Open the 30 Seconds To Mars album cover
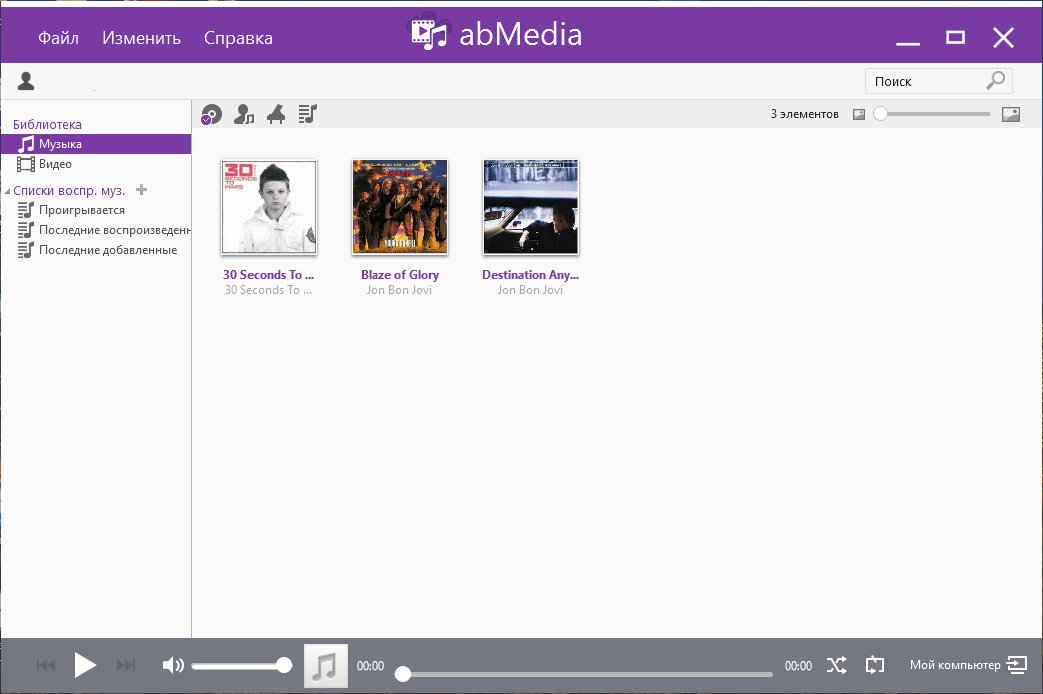This screenshot has width=1043, height=694. (269, 207)
